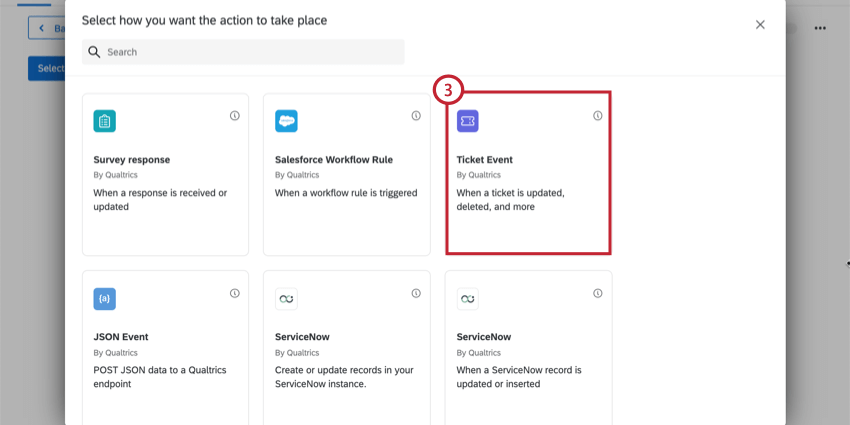Click the purple Ticket Event icon
This screenshot has width=850, height=425.
[468, 121]
